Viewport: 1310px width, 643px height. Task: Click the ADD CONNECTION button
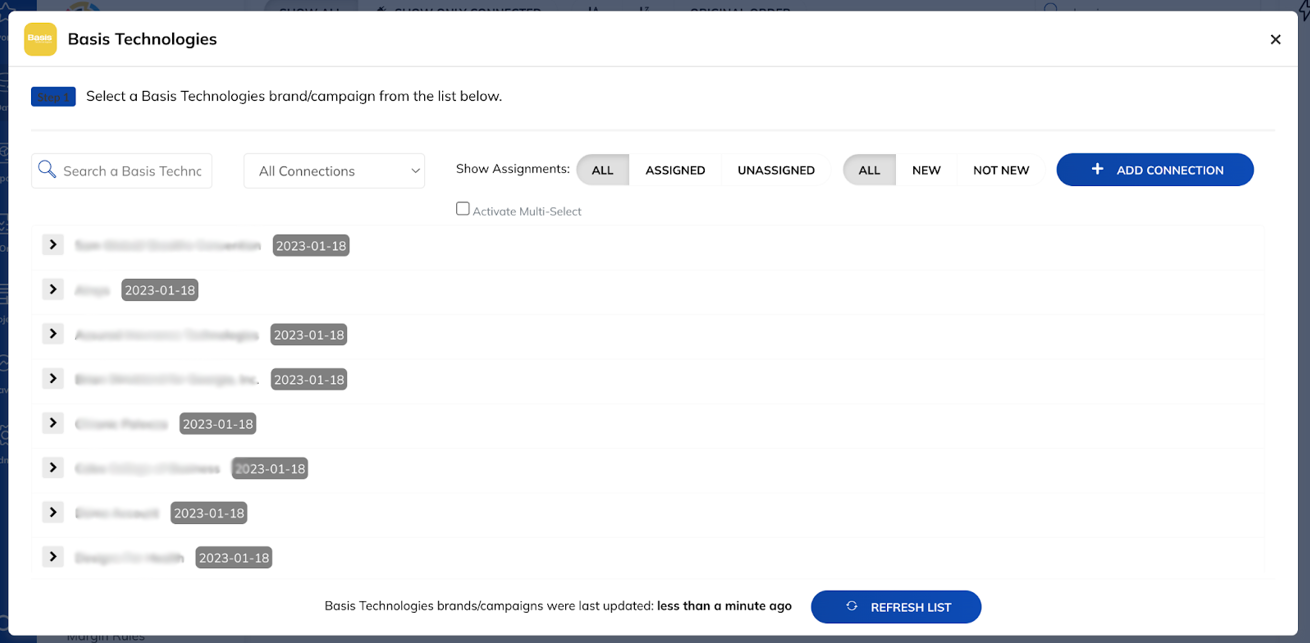point(1155,170)
